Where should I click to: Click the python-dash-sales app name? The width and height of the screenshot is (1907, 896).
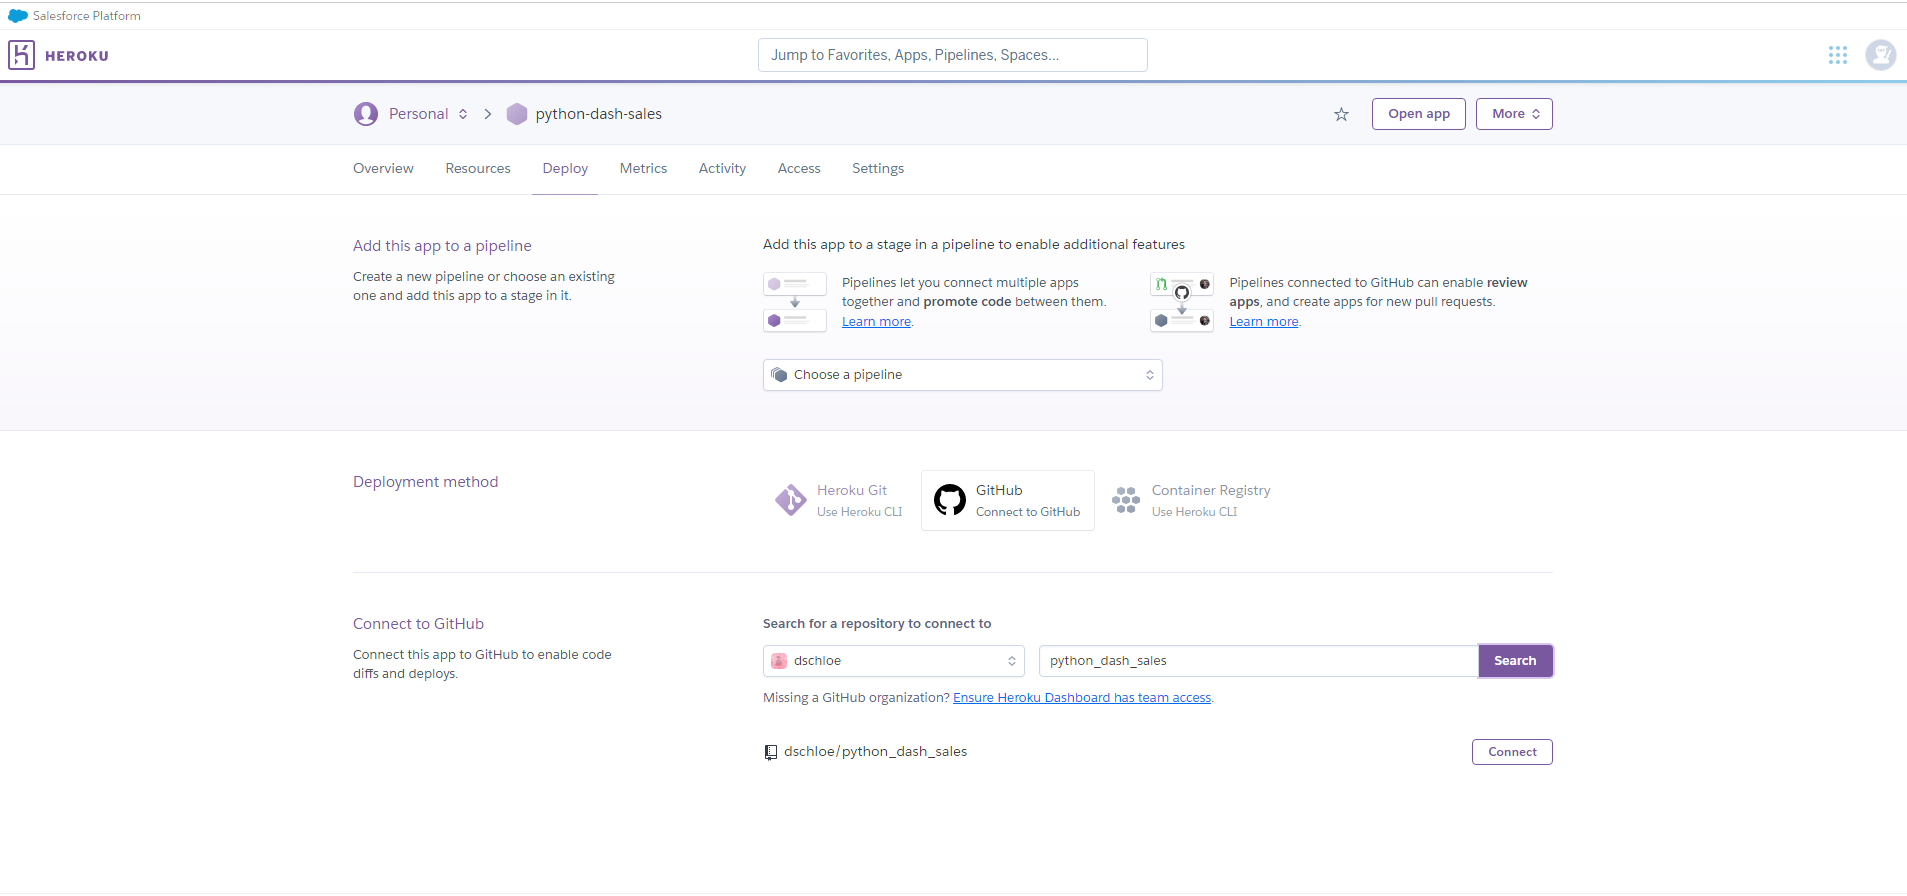click(x=598, y=114)
